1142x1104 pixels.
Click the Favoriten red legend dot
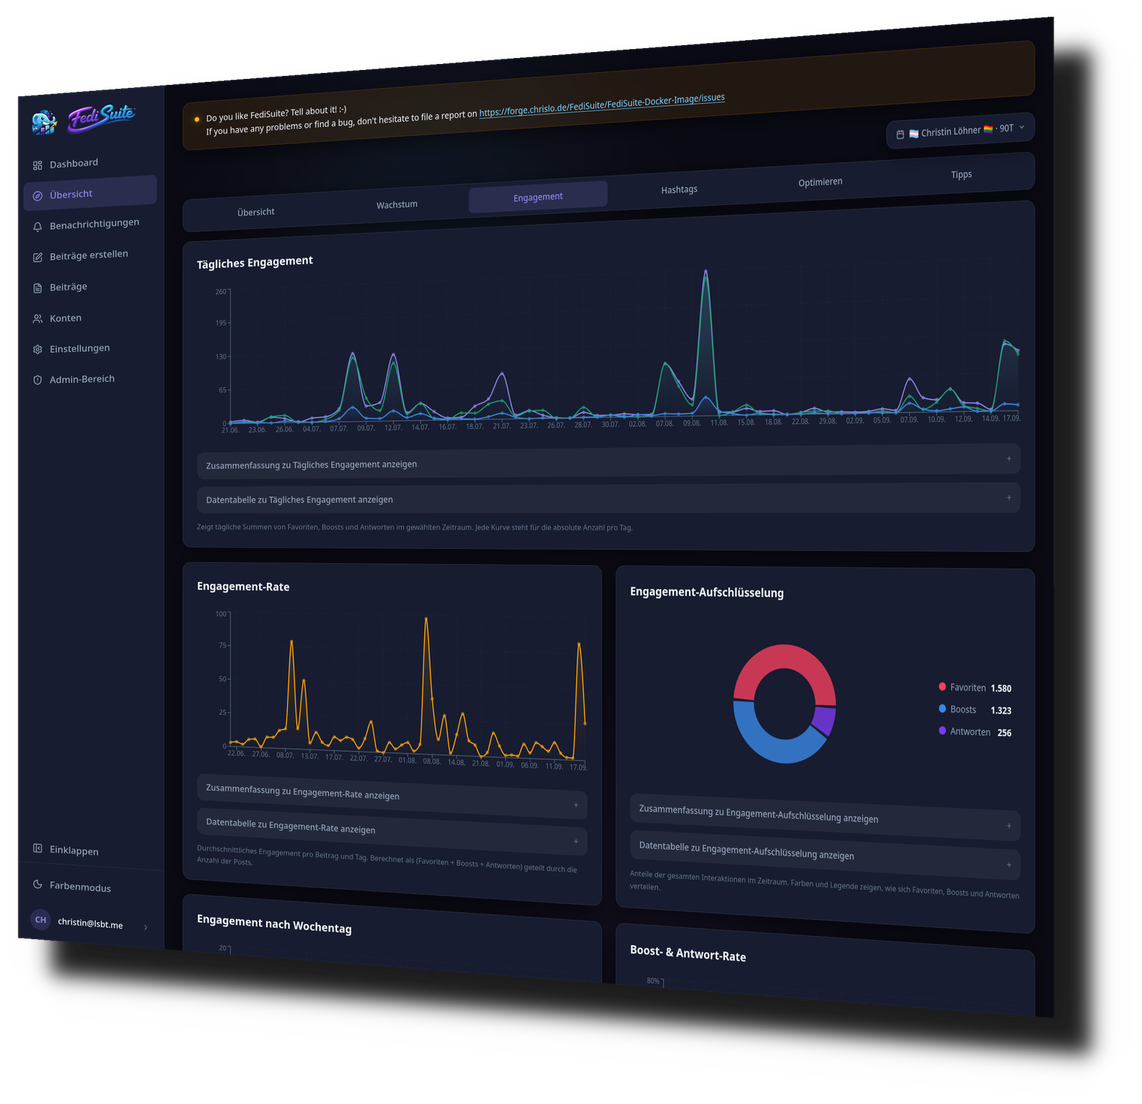[x=942, y=686]
